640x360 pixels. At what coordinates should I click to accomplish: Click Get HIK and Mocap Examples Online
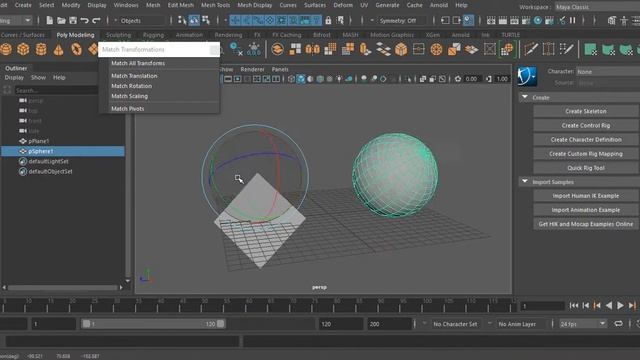(x=586, y=224)
